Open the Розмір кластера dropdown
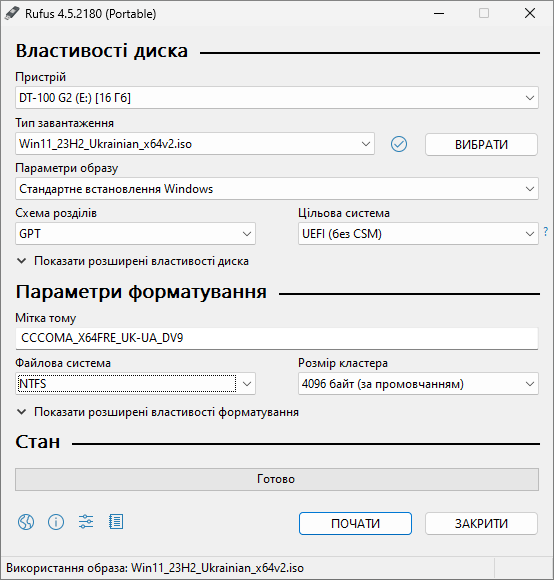Screen dimensions: 554x580 (418, 384)
